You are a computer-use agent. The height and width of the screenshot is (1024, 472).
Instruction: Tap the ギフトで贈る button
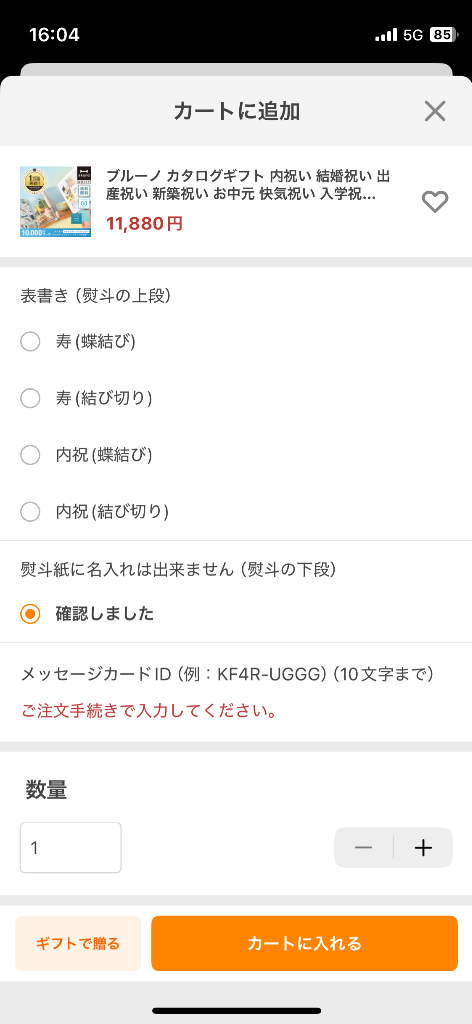pos(78,943)
